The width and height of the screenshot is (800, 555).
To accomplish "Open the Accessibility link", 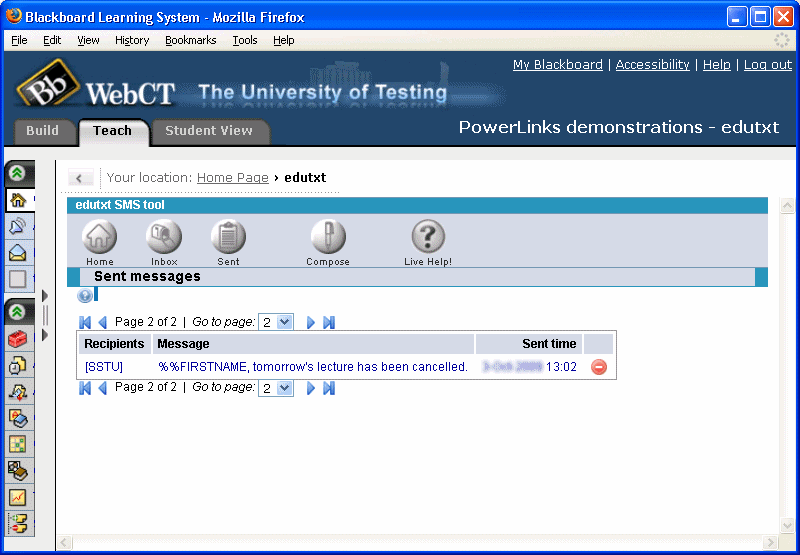I will click(x=653, y=65).
